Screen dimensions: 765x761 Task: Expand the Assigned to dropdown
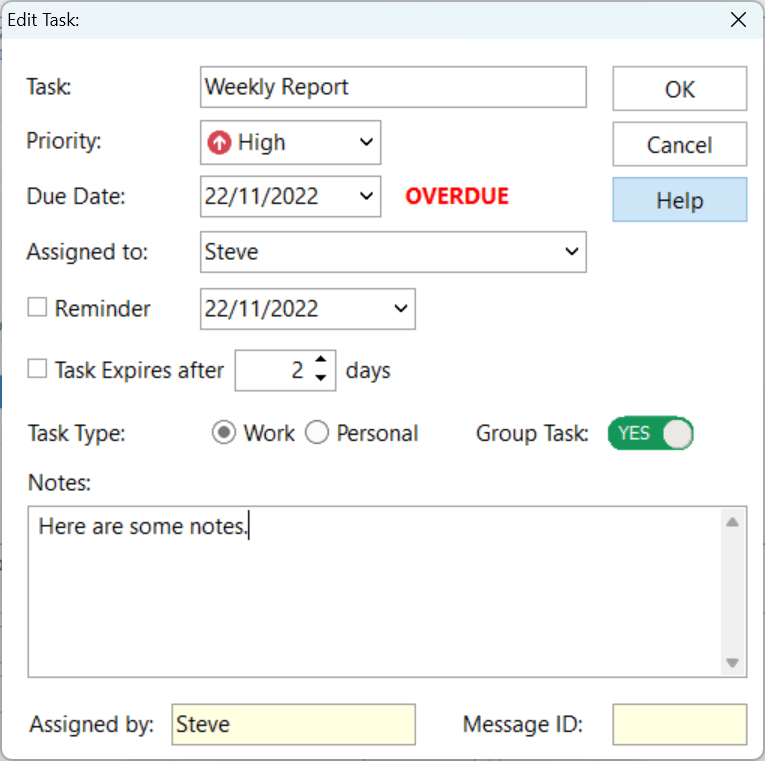pos(572,252)
